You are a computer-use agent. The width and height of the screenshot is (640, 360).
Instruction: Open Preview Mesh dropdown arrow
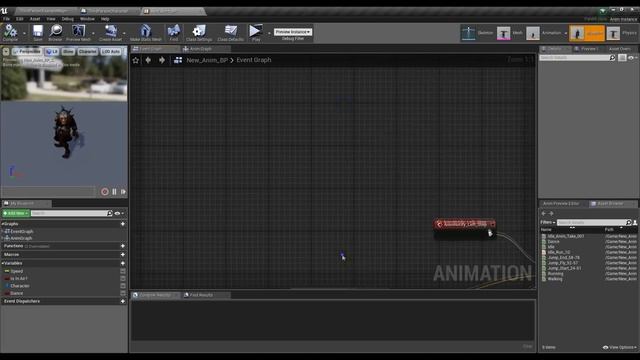(x=93, y=33)
